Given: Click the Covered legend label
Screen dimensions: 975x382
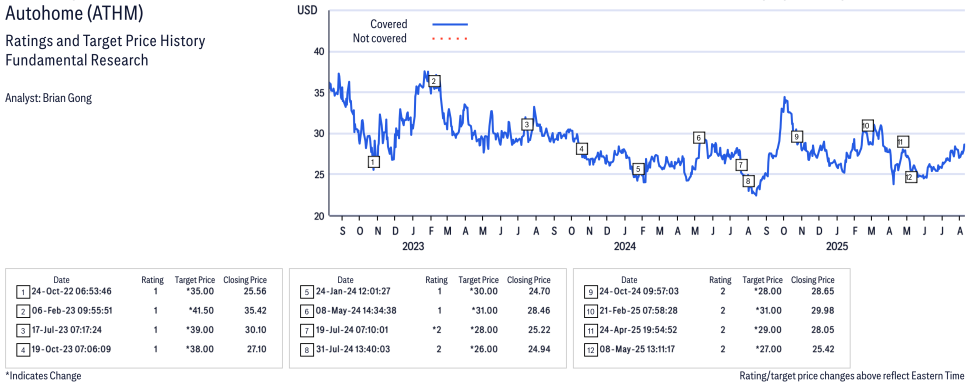Looking at the screenshot, I should [x=389, y=24].
